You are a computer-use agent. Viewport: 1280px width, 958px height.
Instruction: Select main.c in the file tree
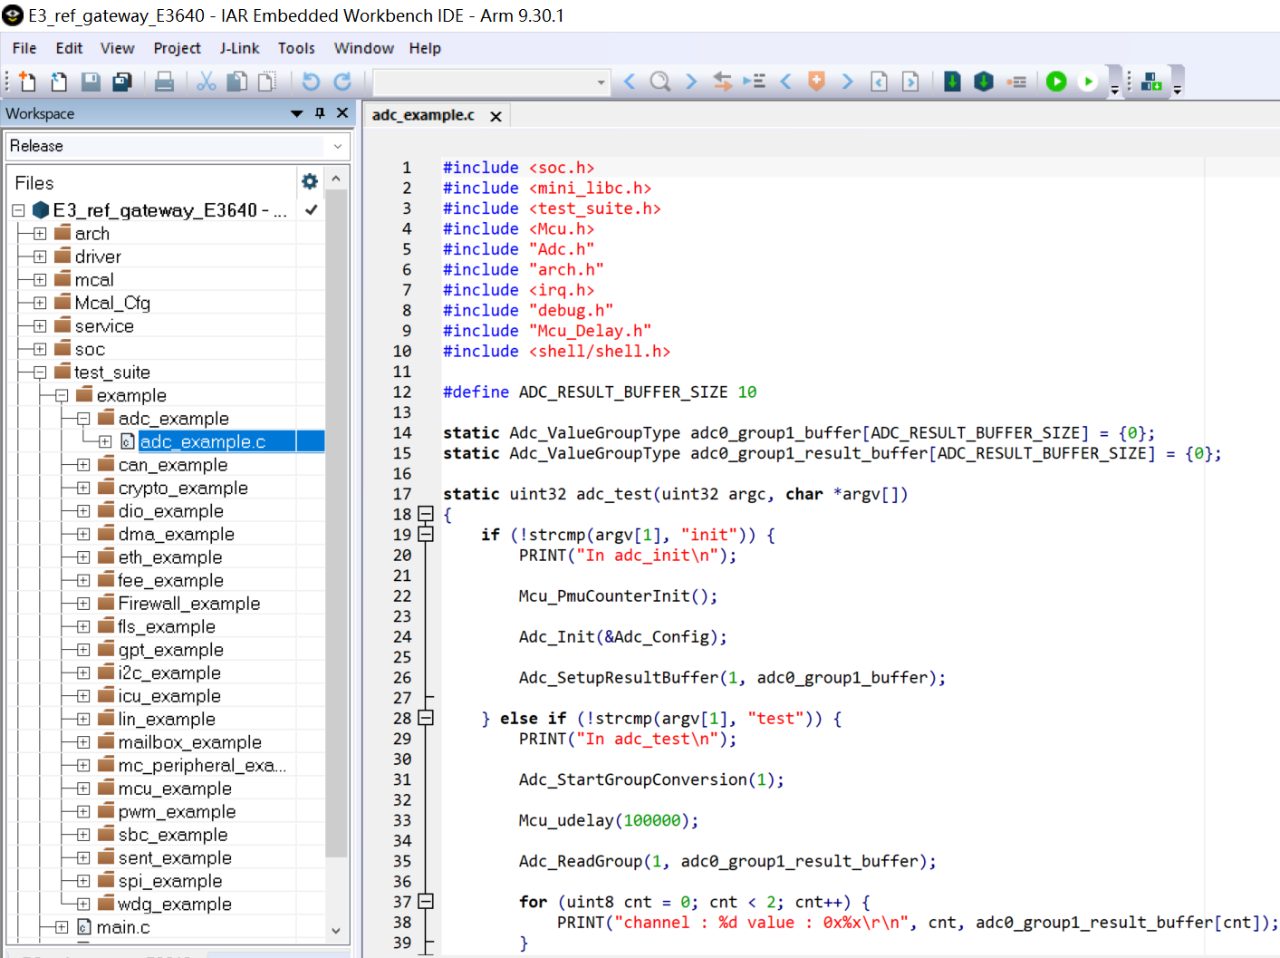pos(123,927)
